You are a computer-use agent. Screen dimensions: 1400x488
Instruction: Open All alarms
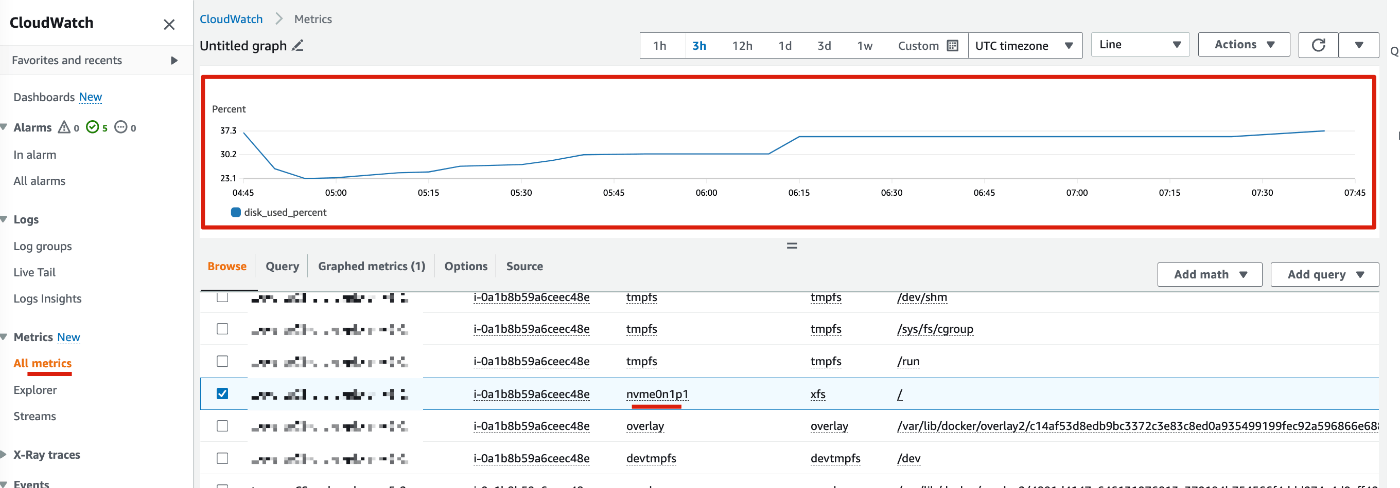[x=40, y=181]
